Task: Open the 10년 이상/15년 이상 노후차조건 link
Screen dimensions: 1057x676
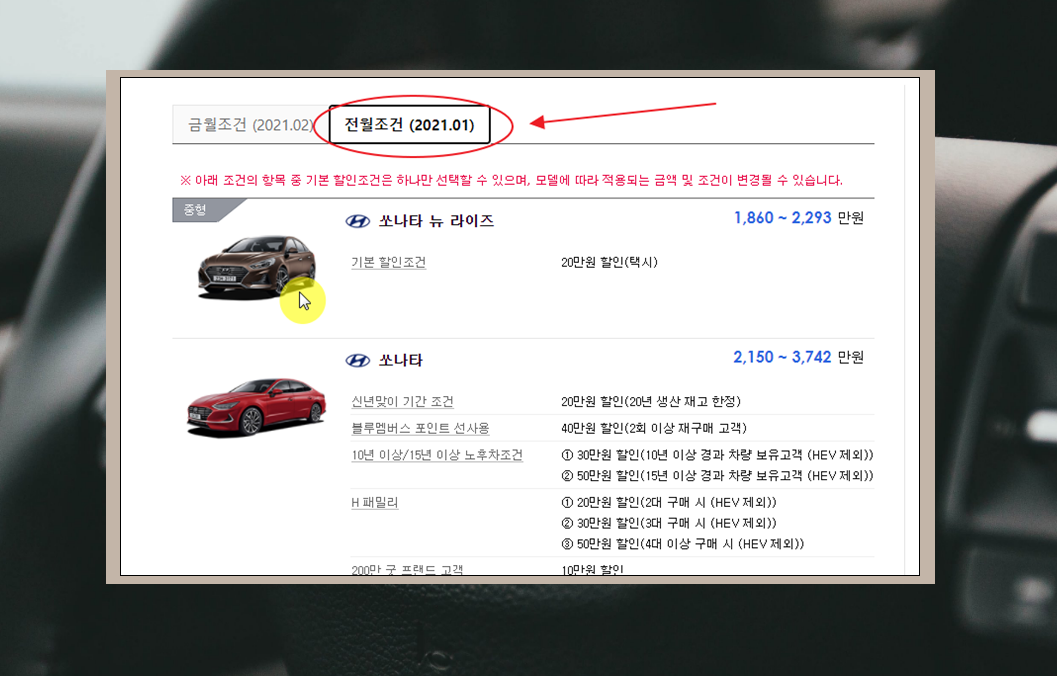Action: click(x=437, y=455)
